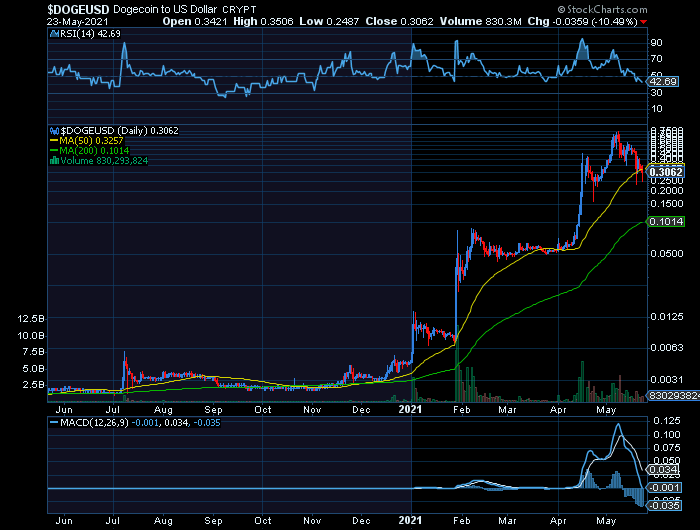Click the 0.3062 last-price tag on price axis
700x530 pixels.
pos(666,172)
